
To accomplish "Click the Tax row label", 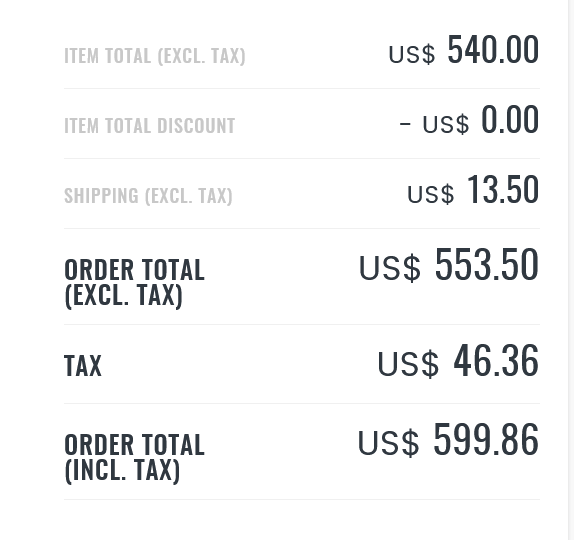I will pos(83,365).
